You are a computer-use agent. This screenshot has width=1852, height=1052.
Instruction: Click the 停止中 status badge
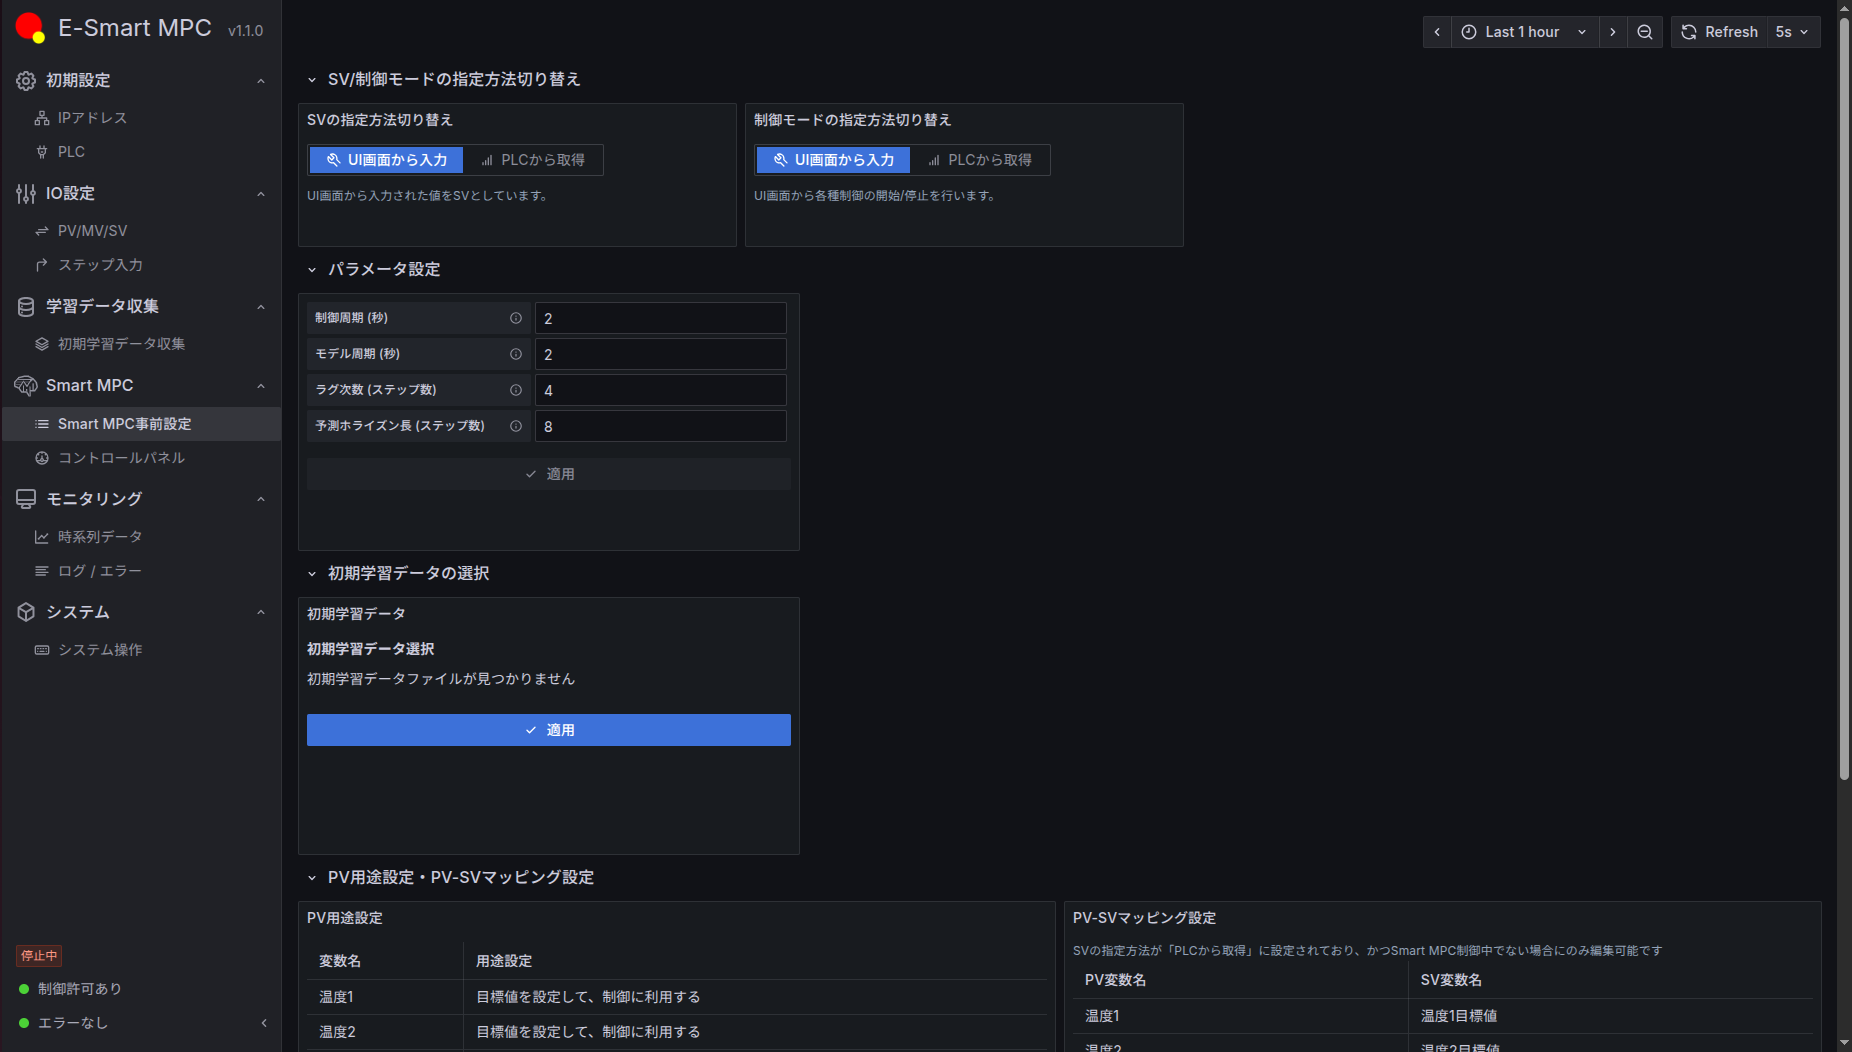click(39, 956)
